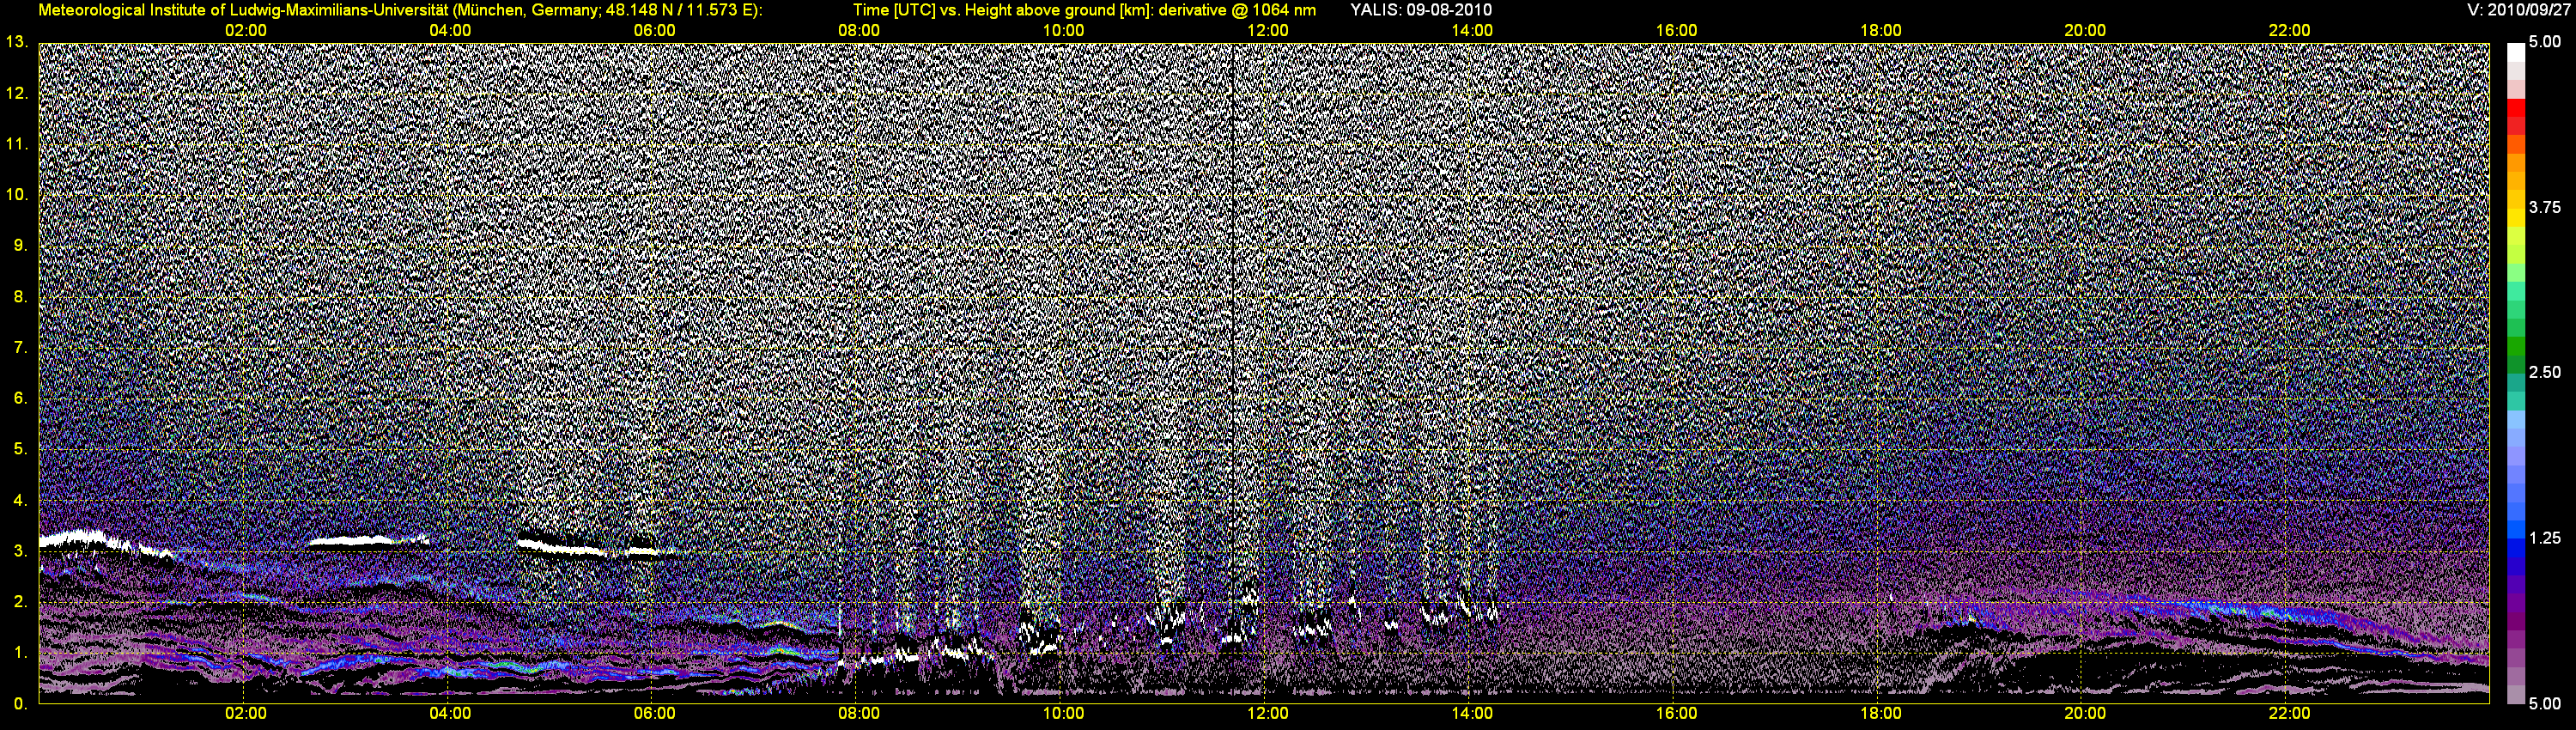Click the 3.75 color scale label
The width and height of the screenshot is (2576, 730).
(2545, 207)
